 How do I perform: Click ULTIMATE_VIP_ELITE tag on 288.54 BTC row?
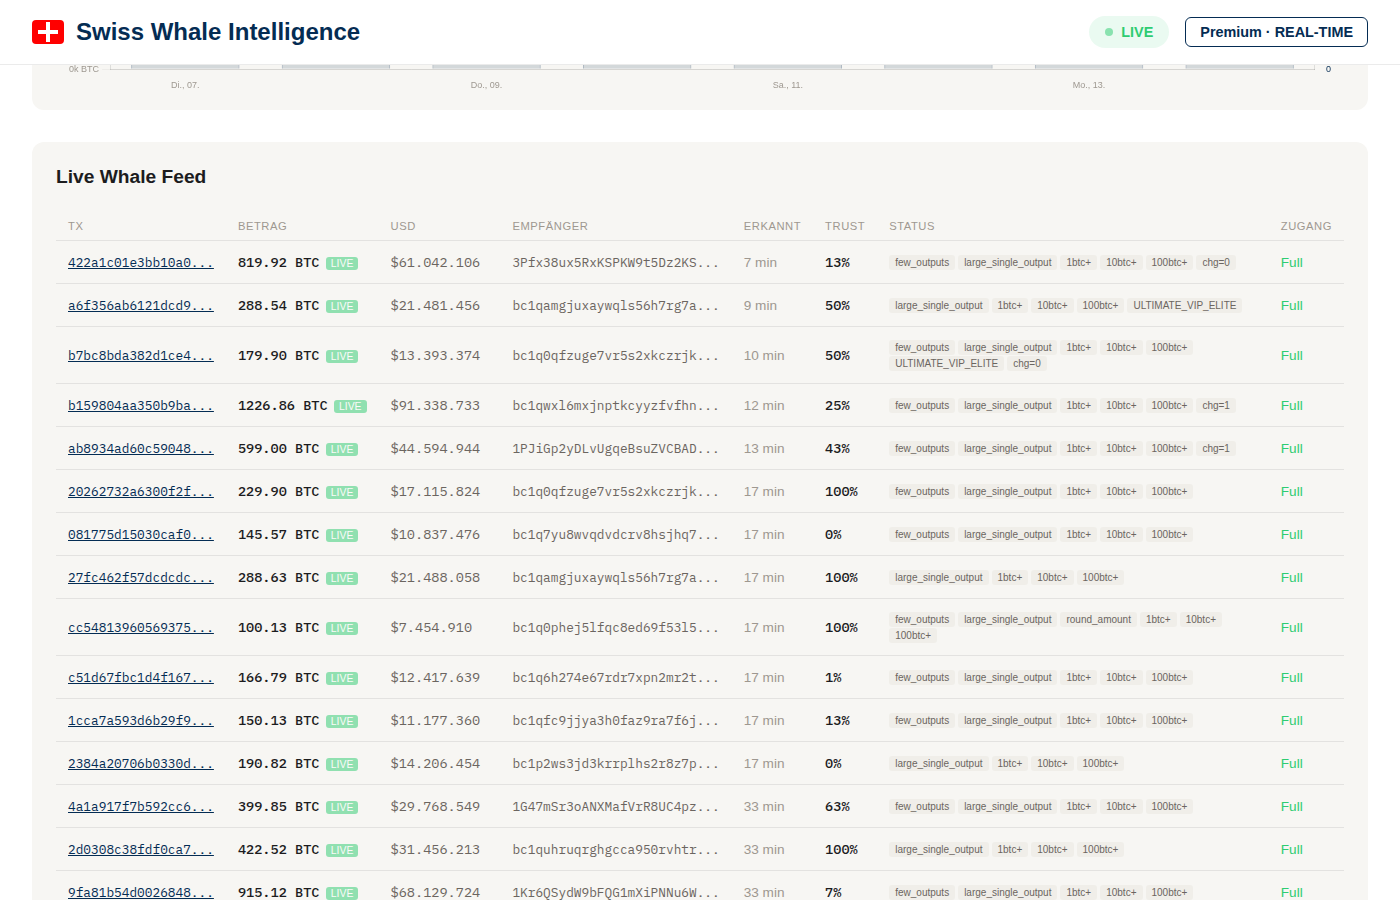[1184, 306]
